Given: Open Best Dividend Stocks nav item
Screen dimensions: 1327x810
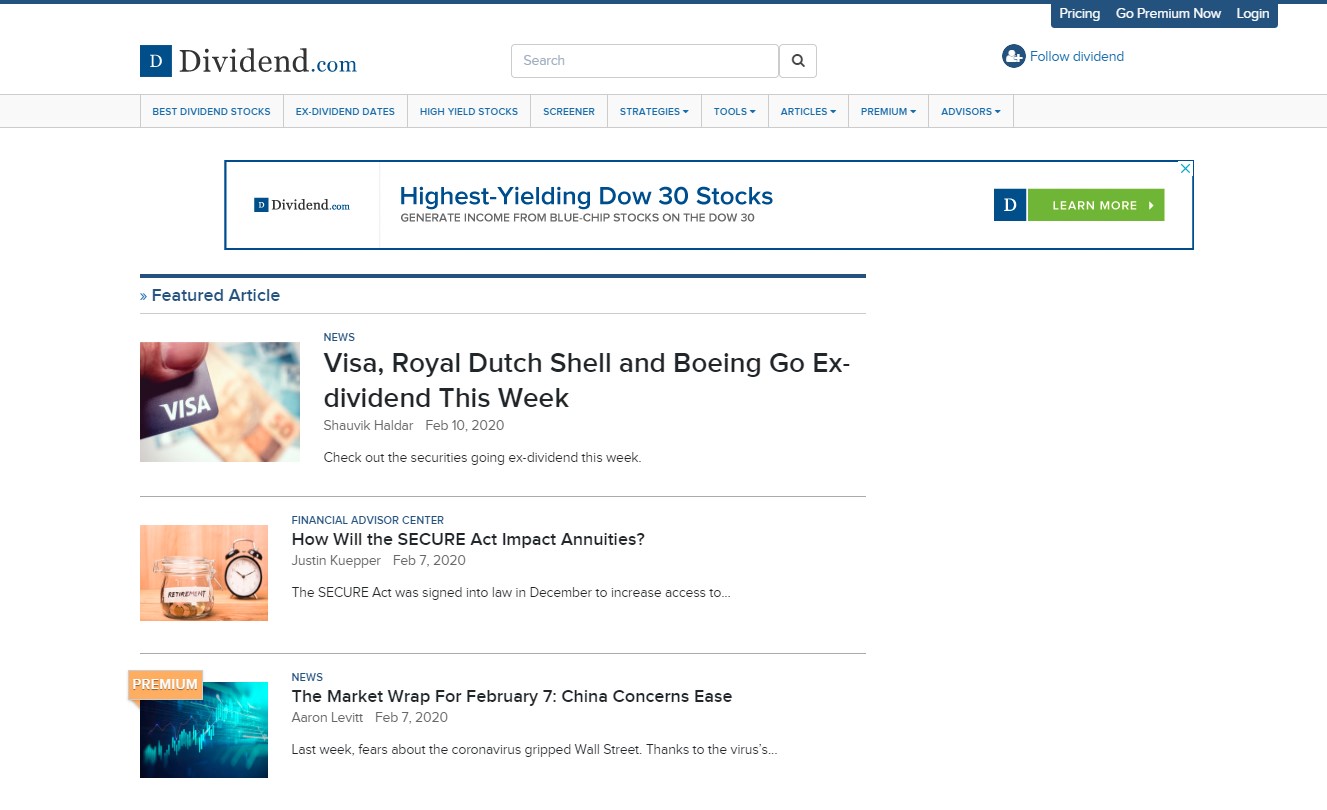Looking at the screenshot, I should coord(211,112).
